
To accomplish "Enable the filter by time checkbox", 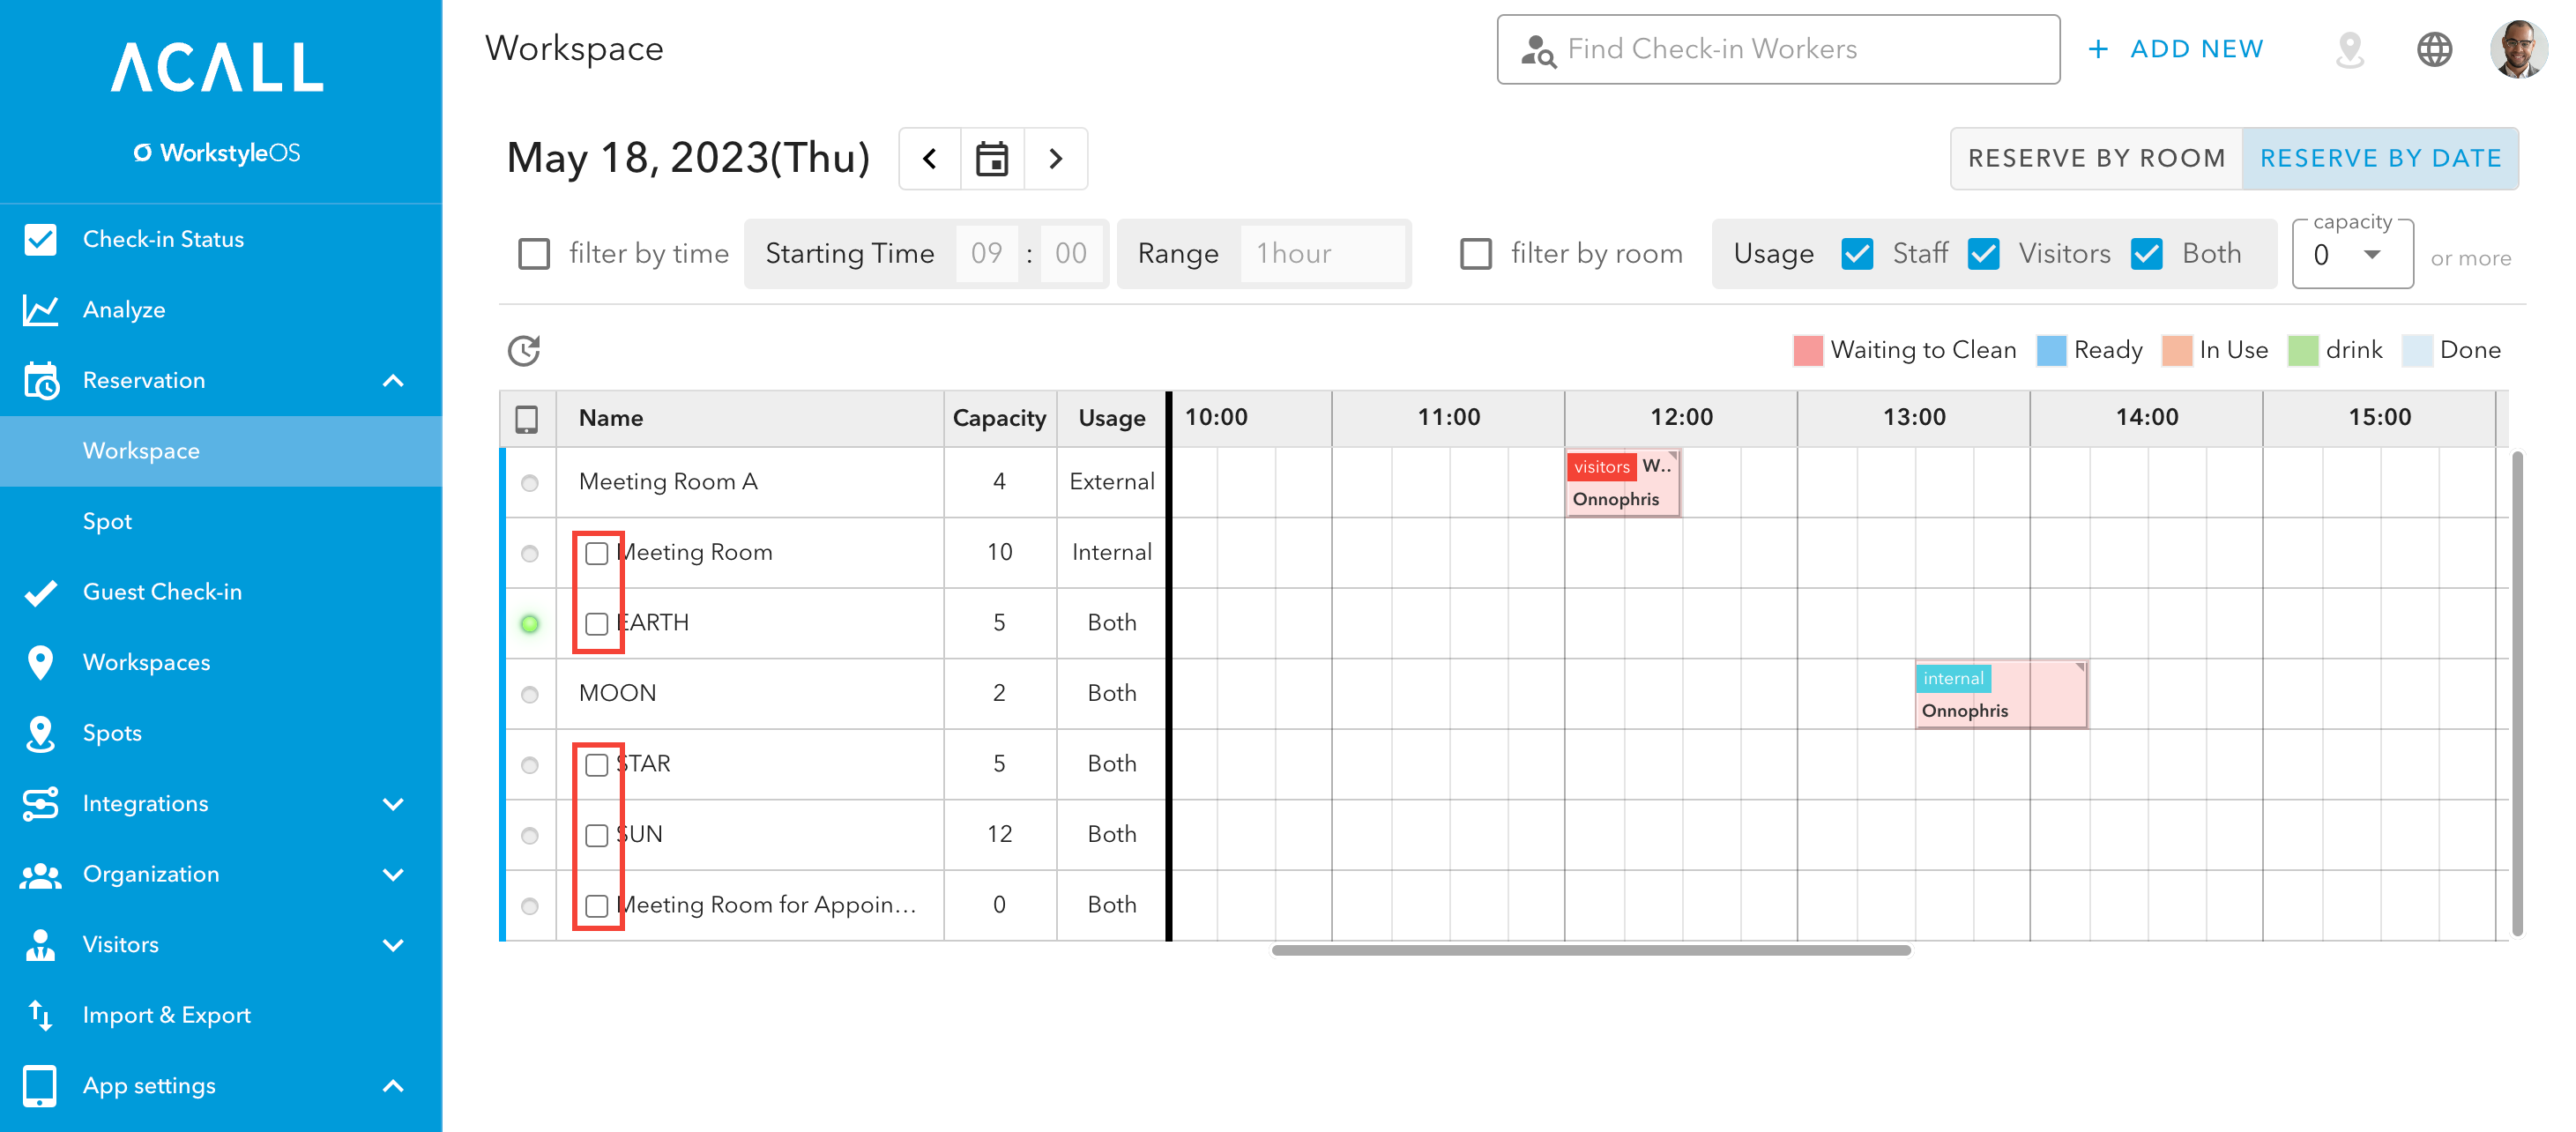I will [534, 254].
